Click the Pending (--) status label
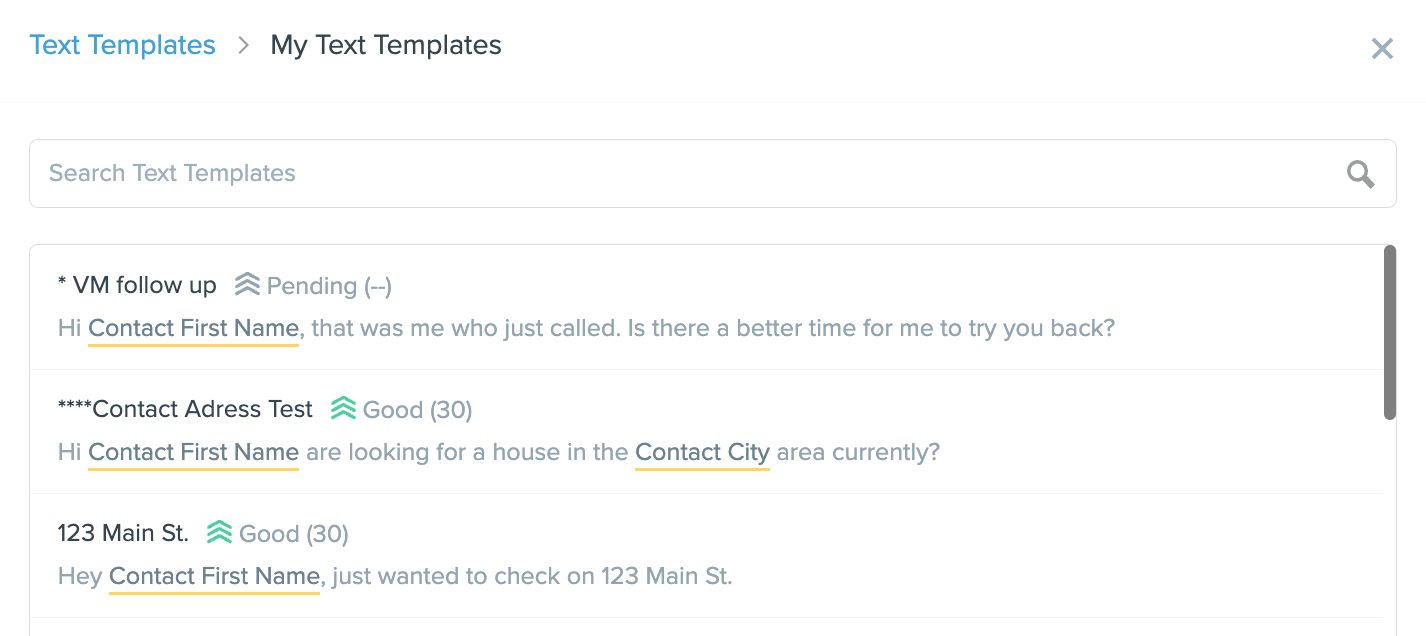 [329, 286]
